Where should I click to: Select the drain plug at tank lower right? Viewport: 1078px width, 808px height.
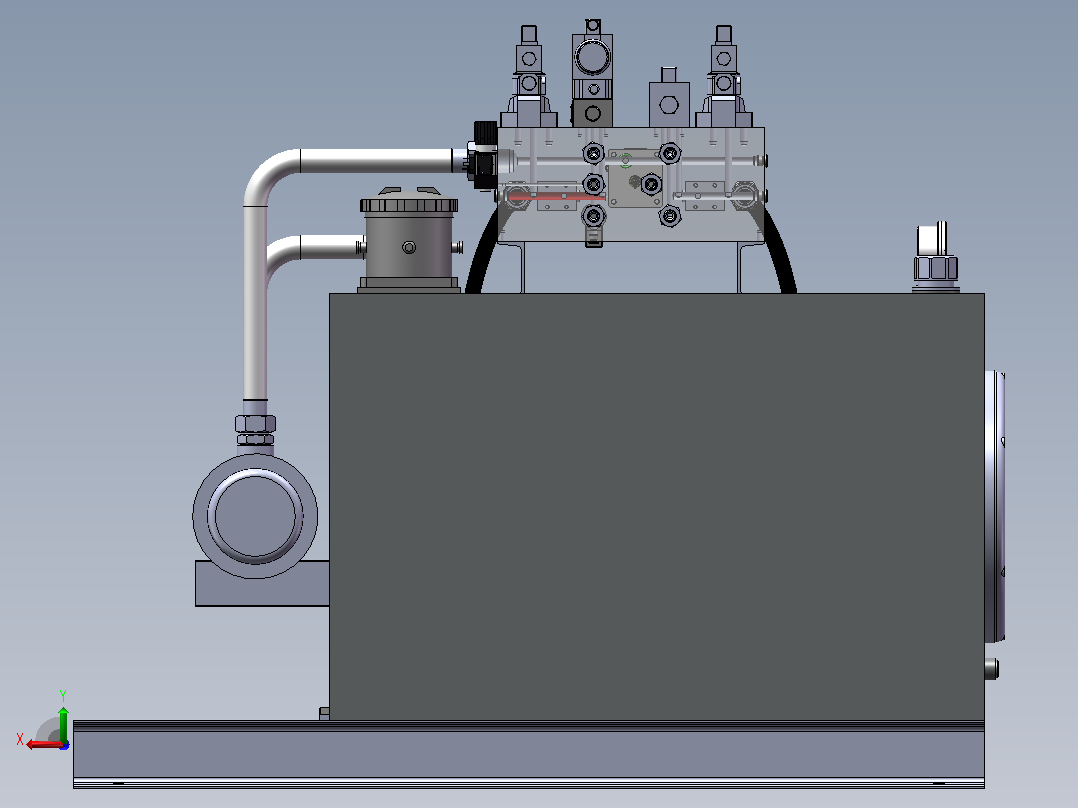991,668
